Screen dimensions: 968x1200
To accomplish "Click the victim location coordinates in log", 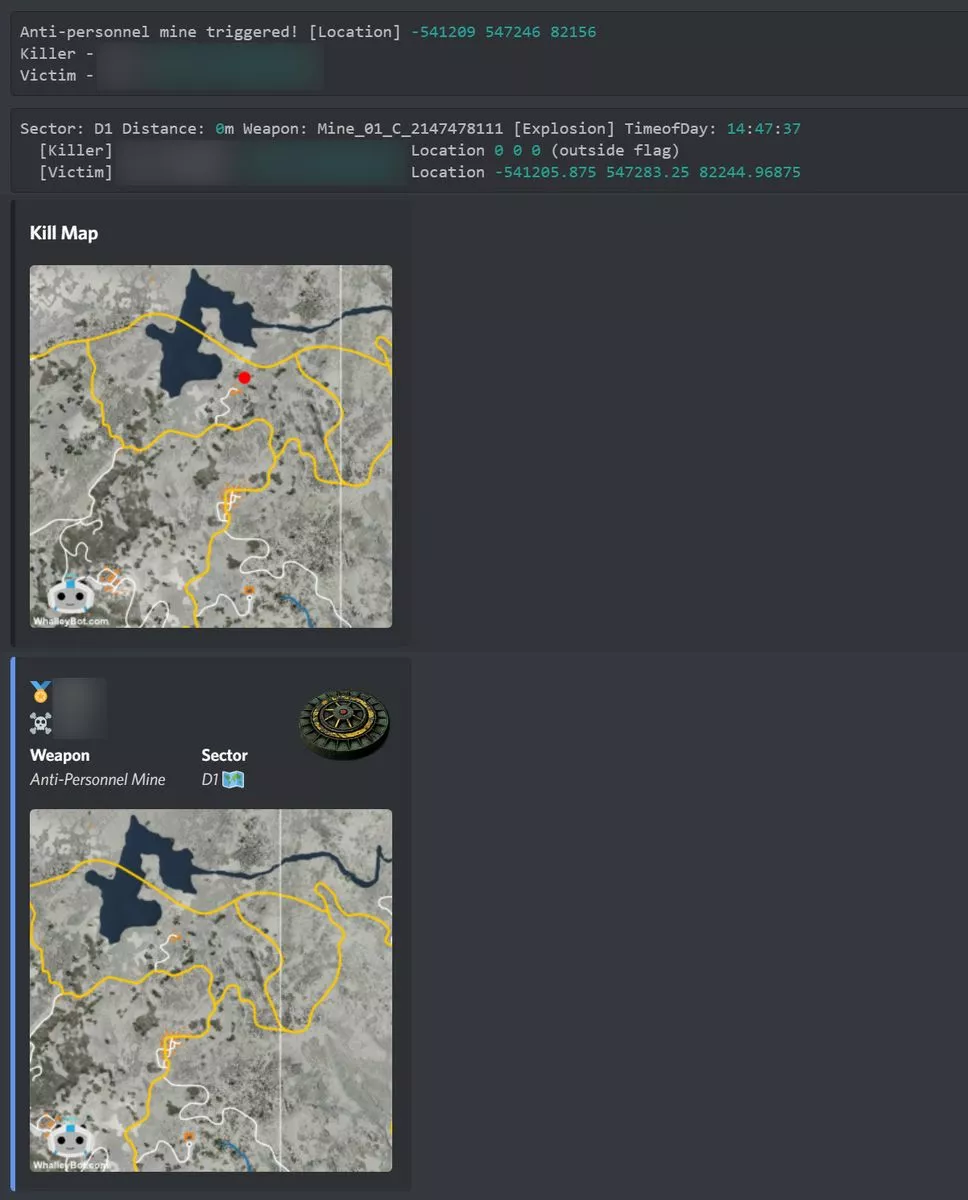I will (647, 172).
